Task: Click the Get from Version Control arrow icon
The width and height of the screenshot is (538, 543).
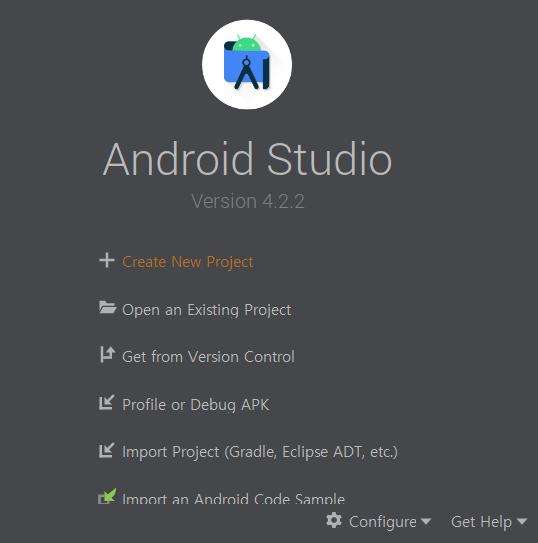Action: tap(107, 355)
